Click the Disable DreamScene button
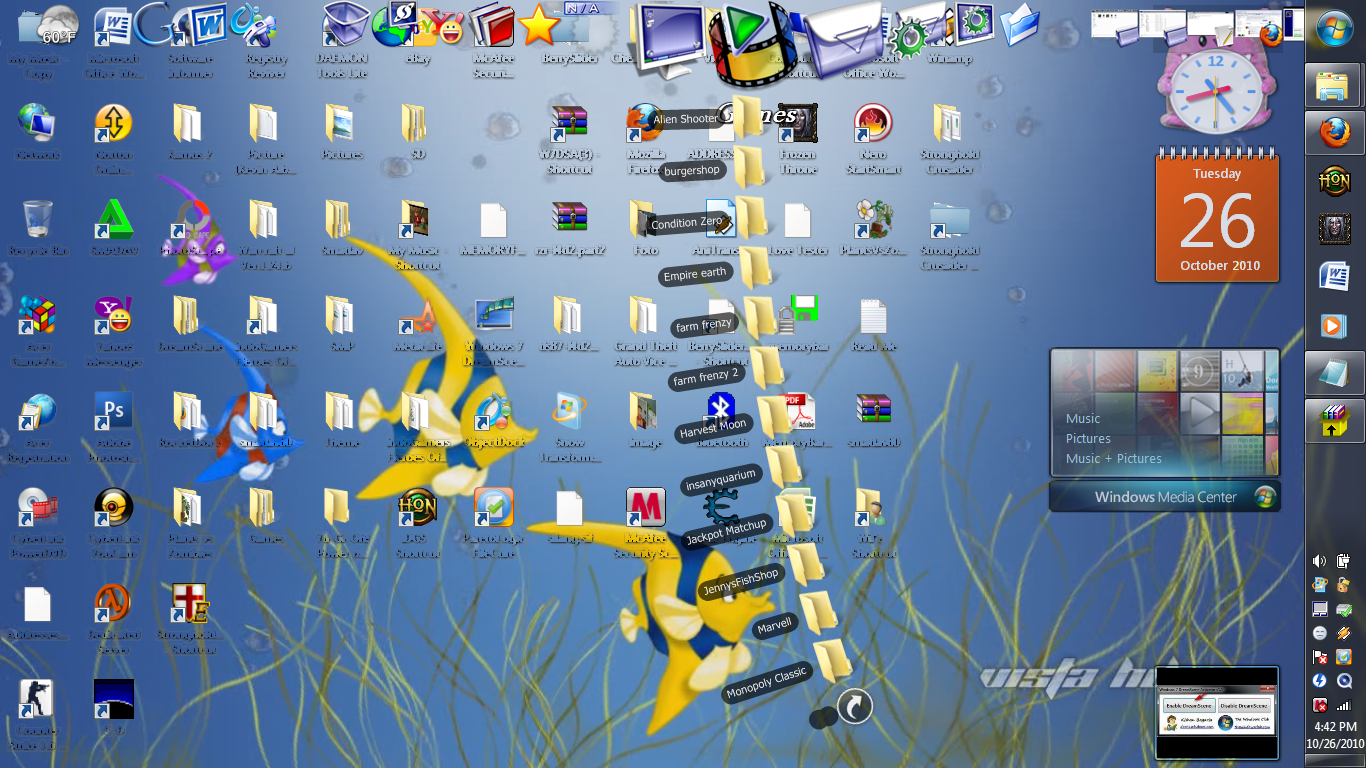1366x768 pixels. click(x=1243, y=705)
